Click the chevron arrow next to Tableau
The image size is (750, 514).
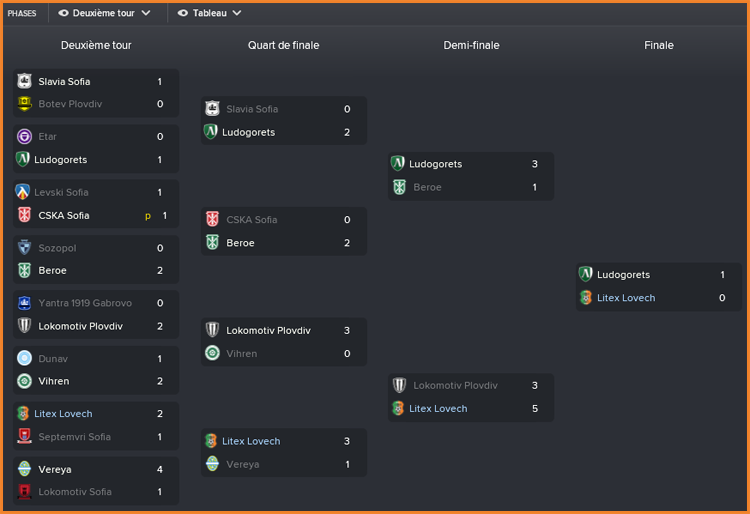237,13
